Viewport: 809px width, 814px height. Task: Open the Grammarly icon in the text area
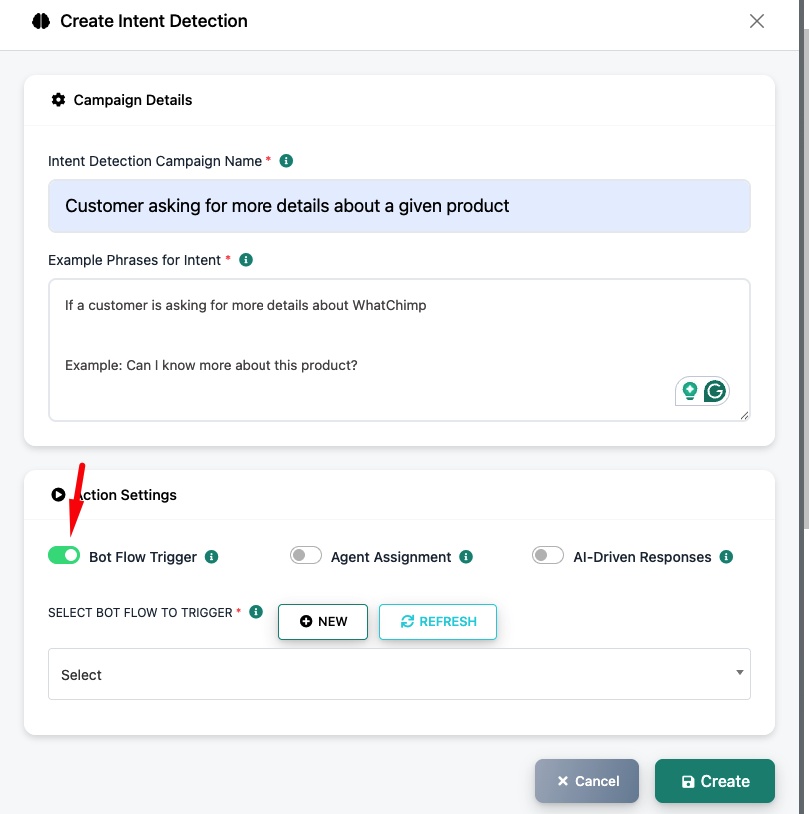714,391
